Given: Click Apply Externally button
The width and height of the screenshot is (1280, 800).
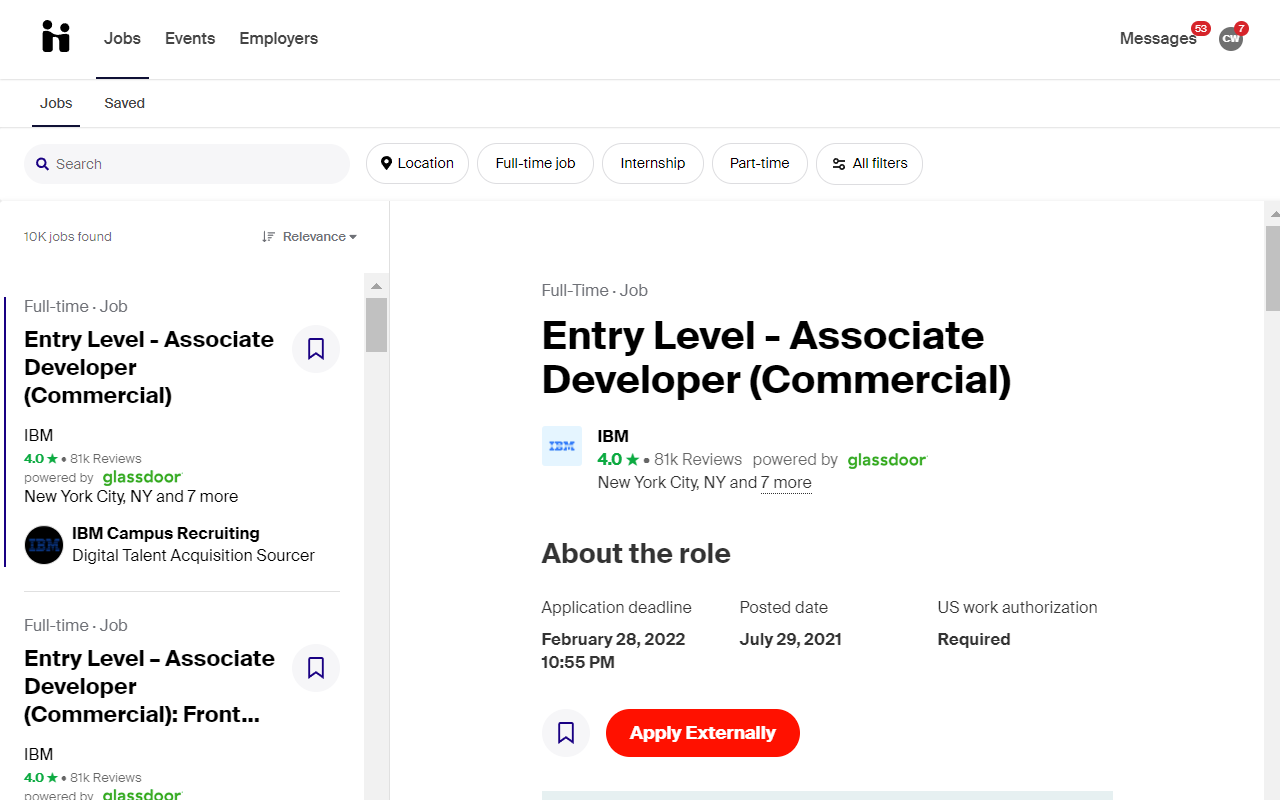Looking at the screenshot, I should tap(703, 733).
